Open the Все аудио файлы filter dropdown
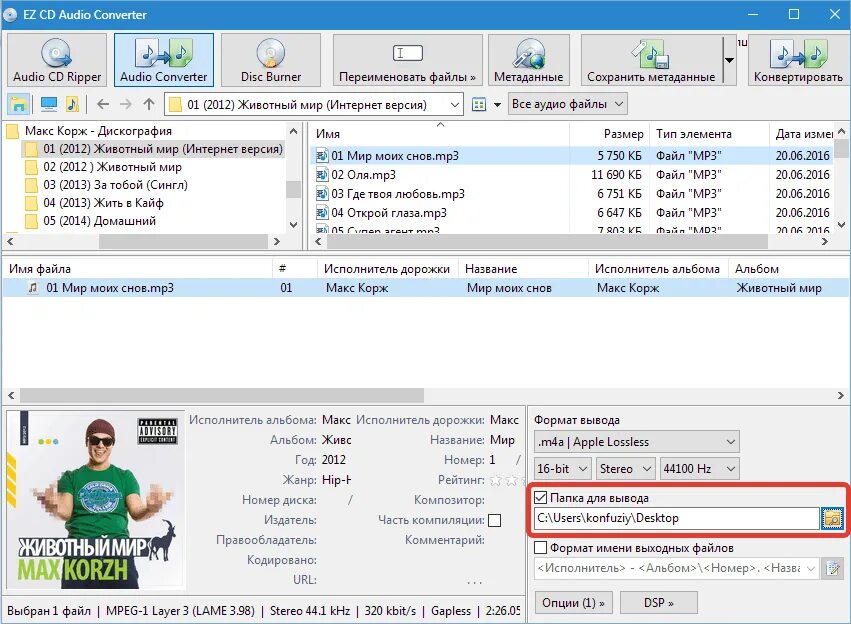 [568, 104]
